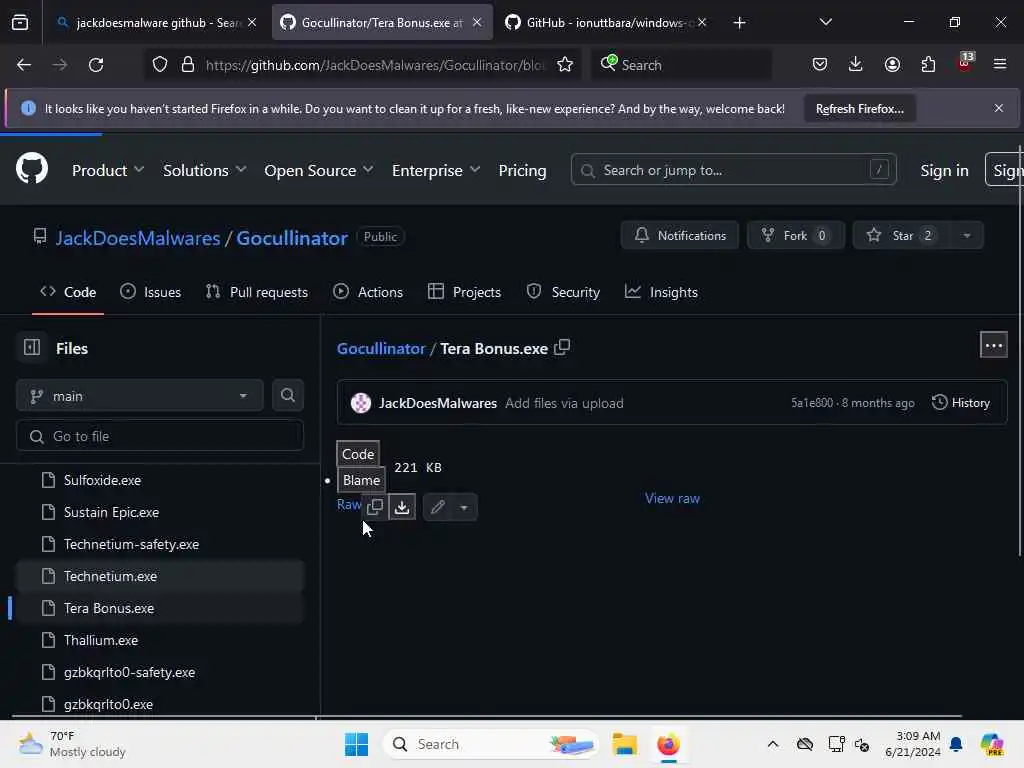Image resolution: width=1024 pixels, height=768 pixels.
Task: Expand the Open Source menu
Action: click(319, 170)
